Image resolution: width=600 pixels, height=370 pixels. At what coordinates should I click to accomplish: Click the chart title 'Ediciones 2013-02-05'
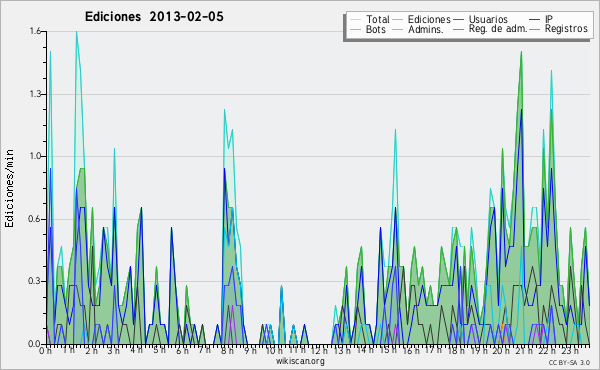click(154, 17)
